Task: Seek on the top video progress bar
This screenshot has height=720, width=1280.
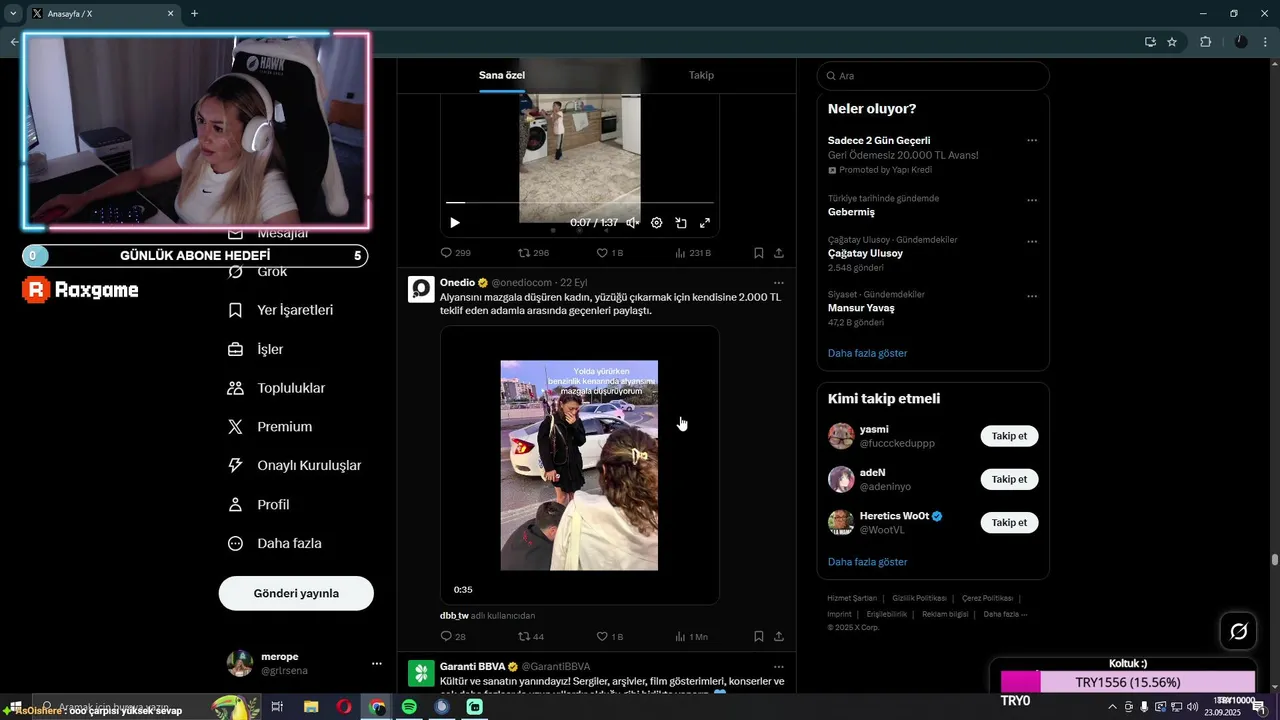Action: [x=579, y=203]
